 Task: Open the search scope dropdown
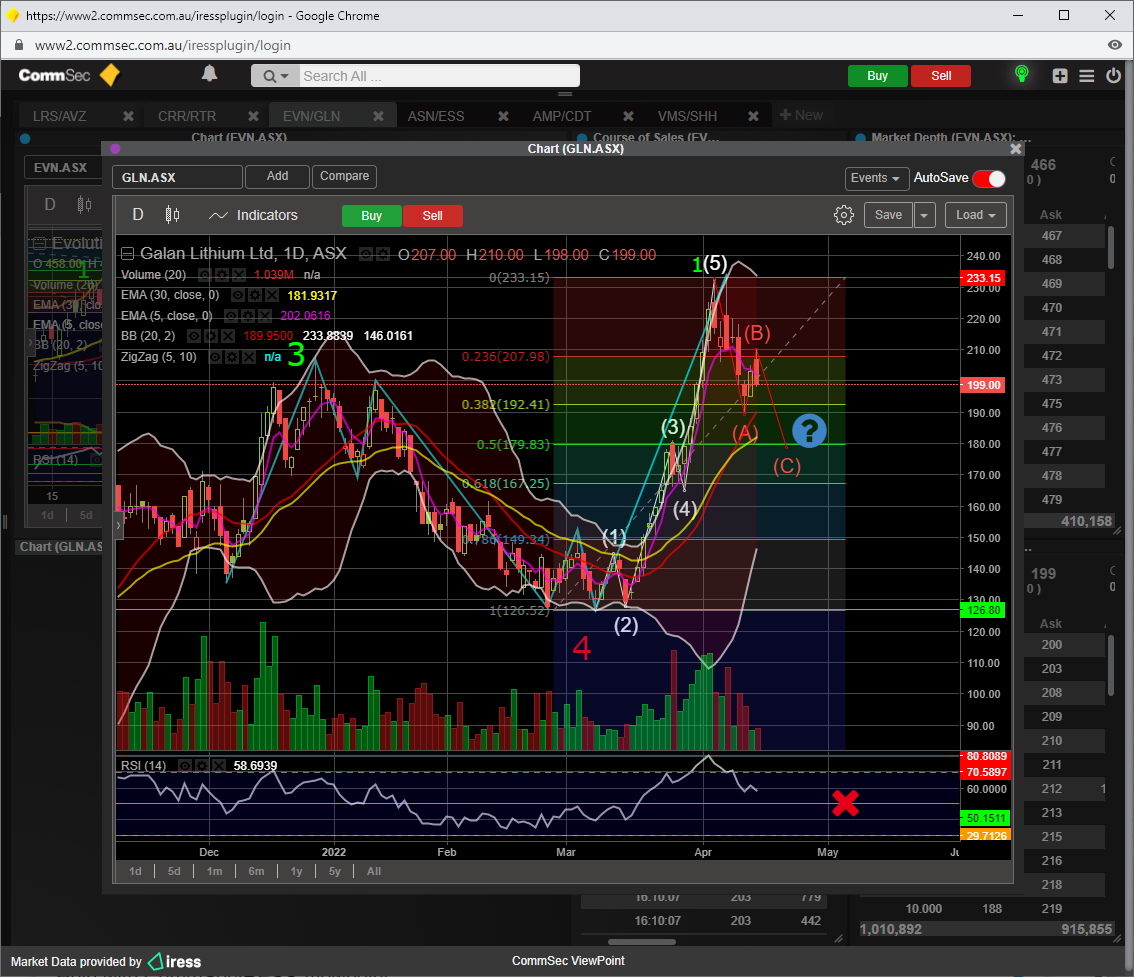(x=276, y=76)
